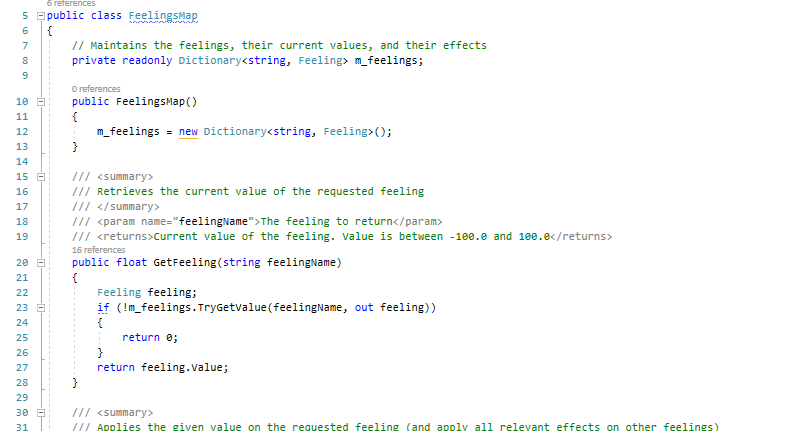Collapse the summary comment at line 30
The height and width of the screenshot is (431, 792).
tap(41, 413)
